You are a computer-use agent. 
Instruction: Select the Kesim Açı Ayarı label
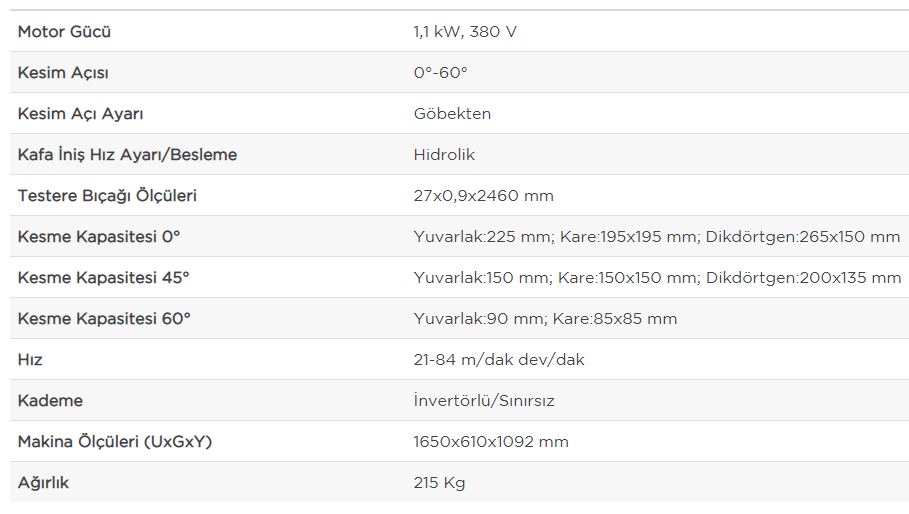(81, 114)
